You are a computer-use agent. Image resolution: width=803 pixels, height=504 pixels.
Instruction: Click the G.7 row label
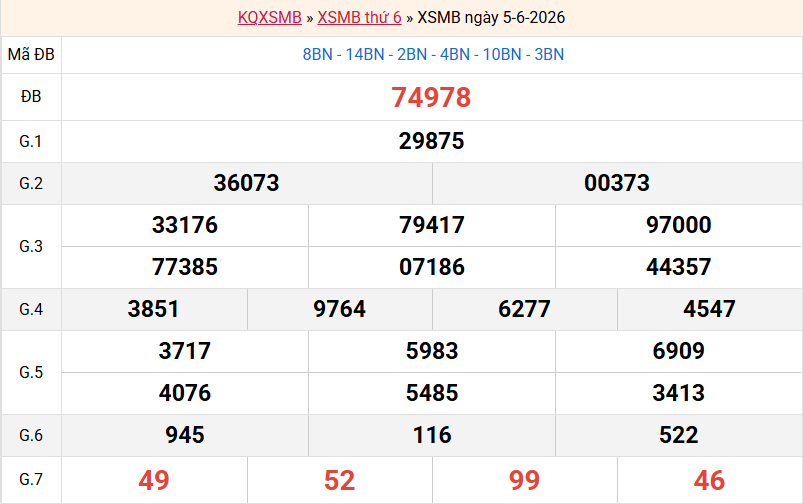pos(31,479)
